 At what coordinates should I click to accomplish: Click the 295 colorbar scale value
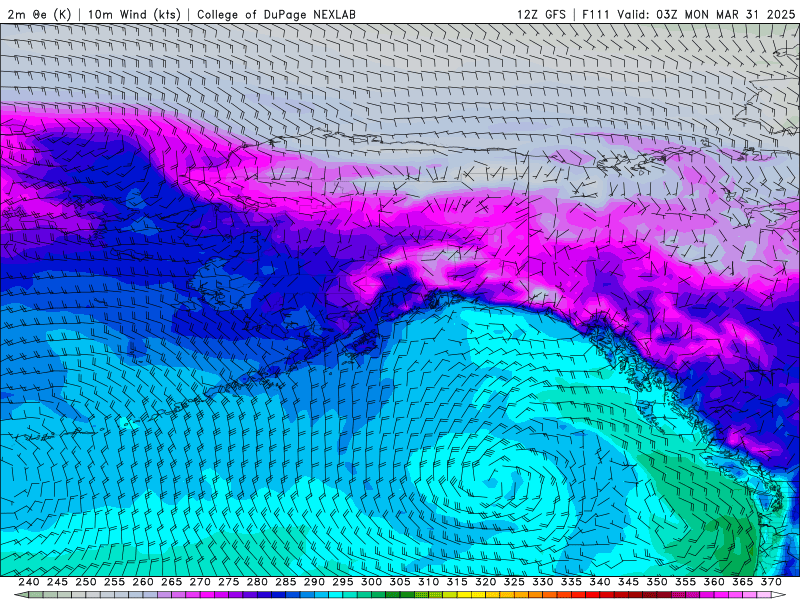tap(343, 582)
